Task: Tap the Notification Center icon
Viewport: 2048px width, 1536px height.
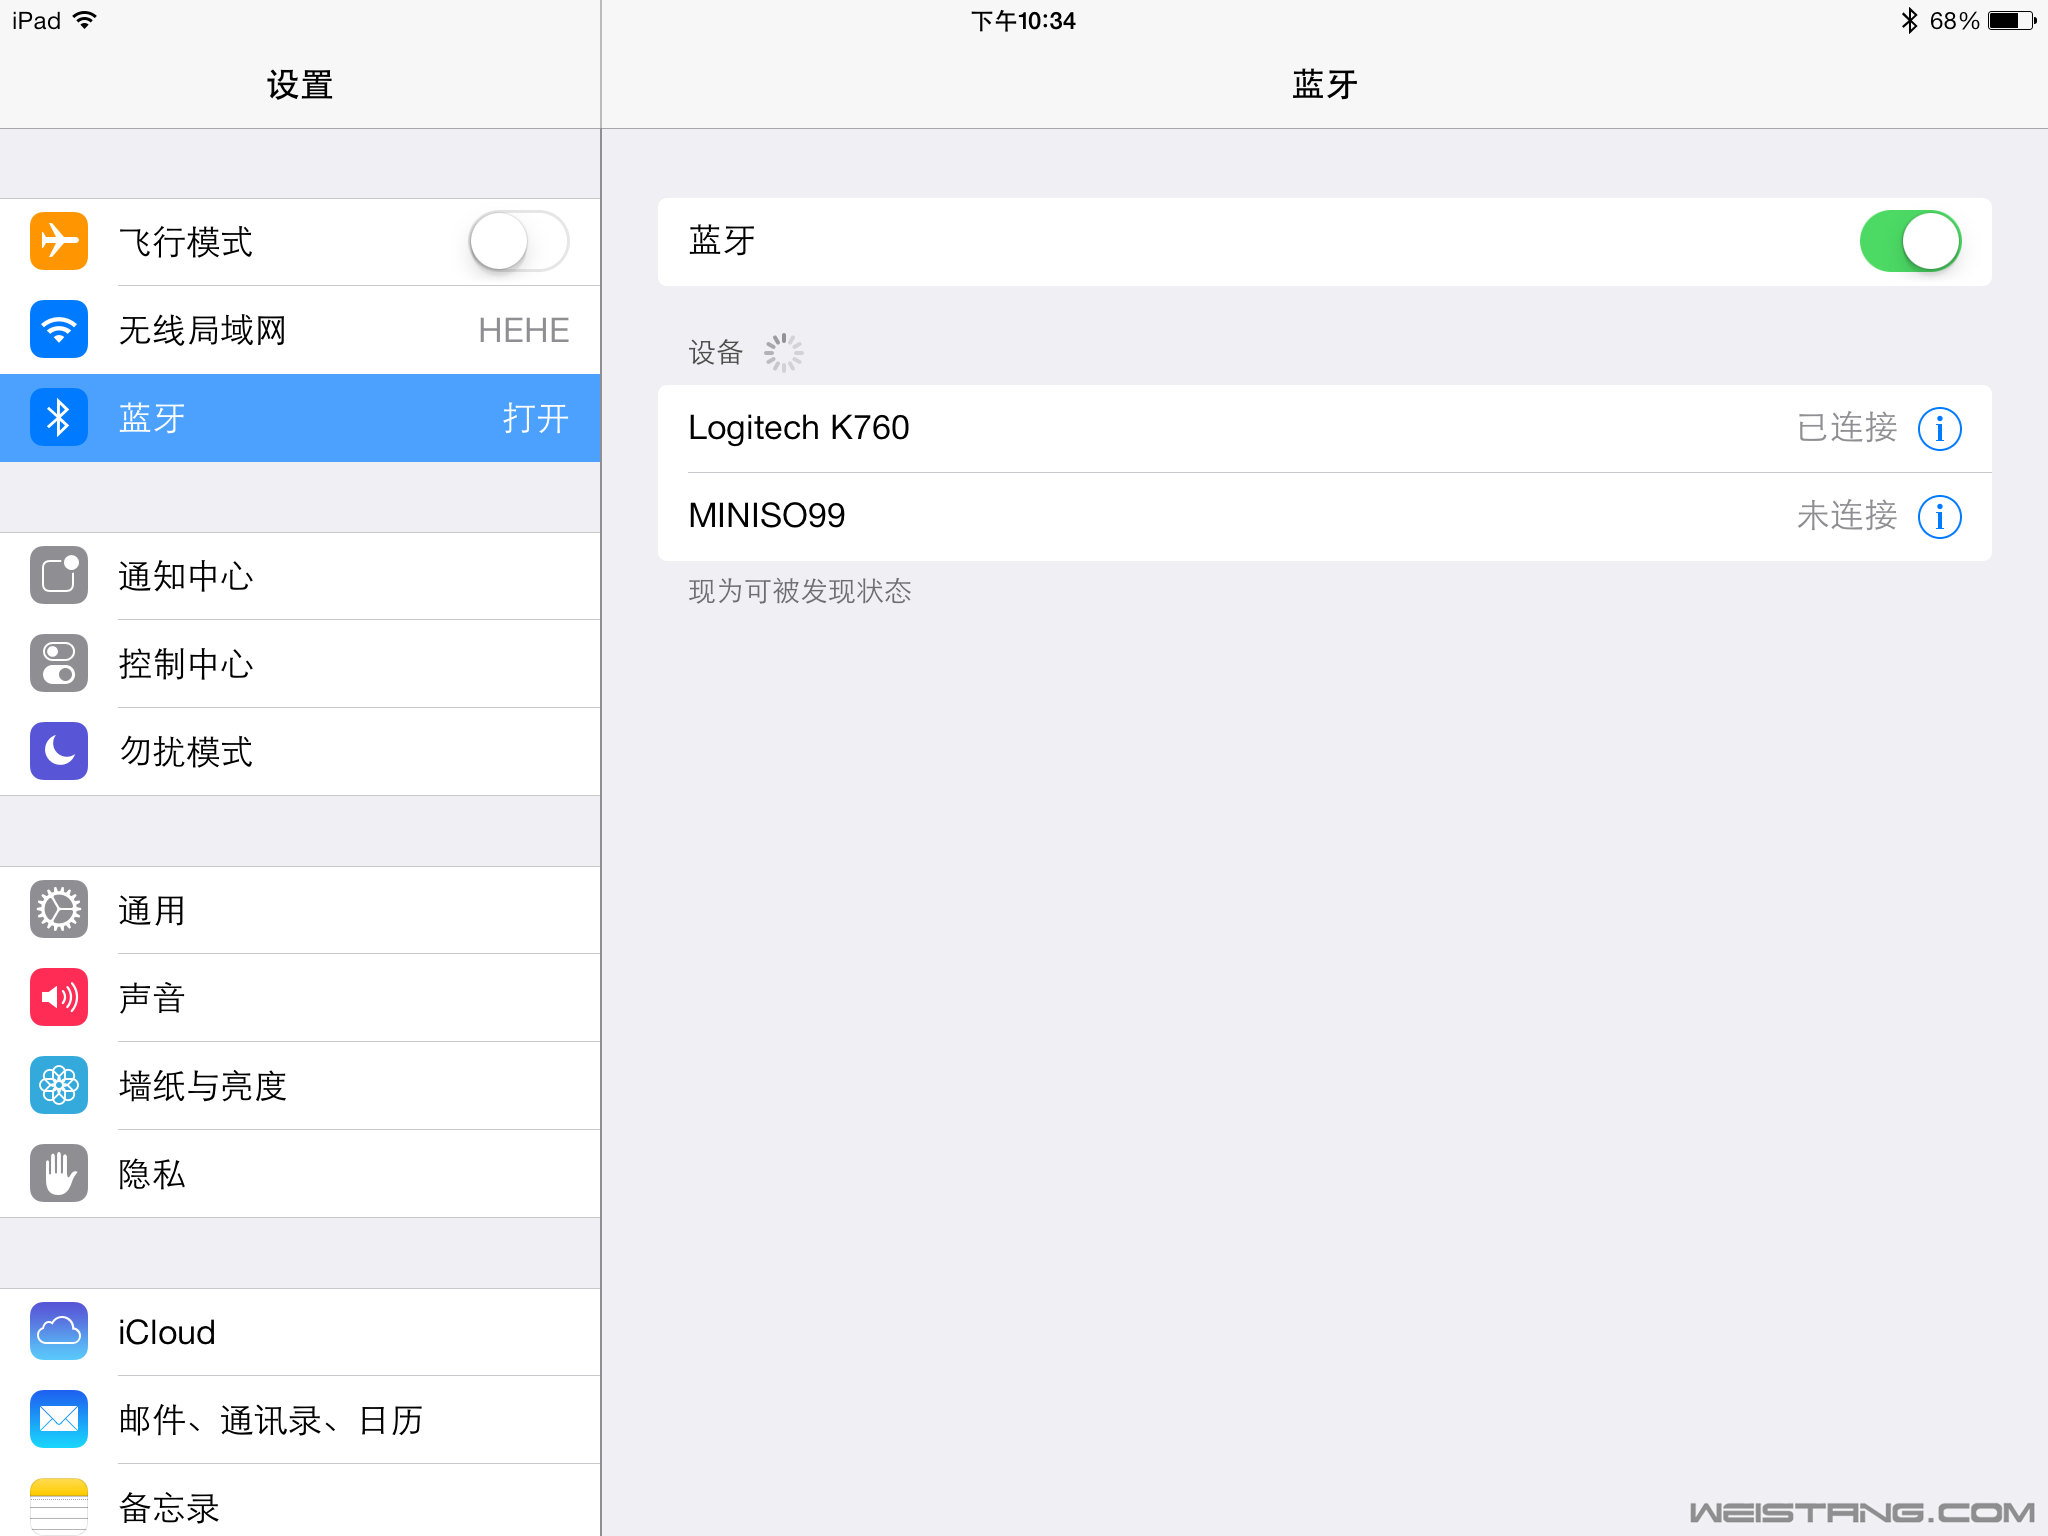Action: pyautogui.click(x=59, y=575)
